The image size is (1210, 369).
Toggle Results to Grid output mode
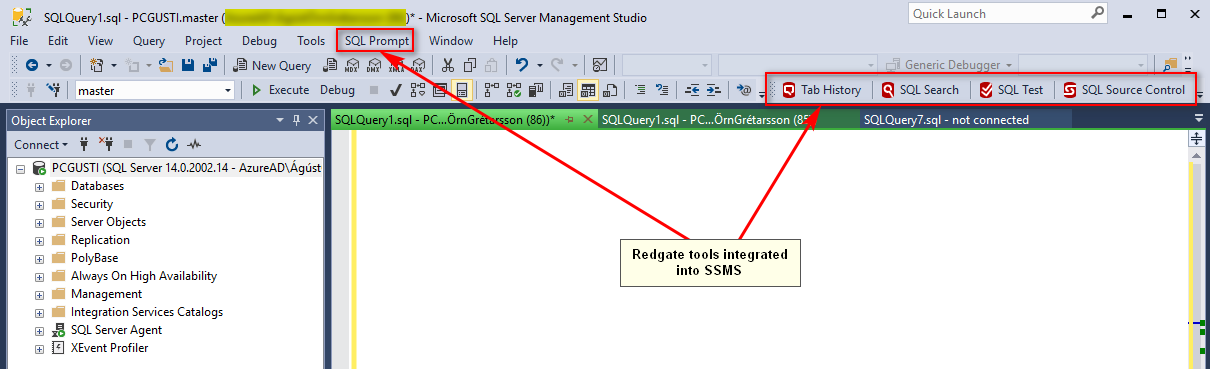tap(587, 90)
